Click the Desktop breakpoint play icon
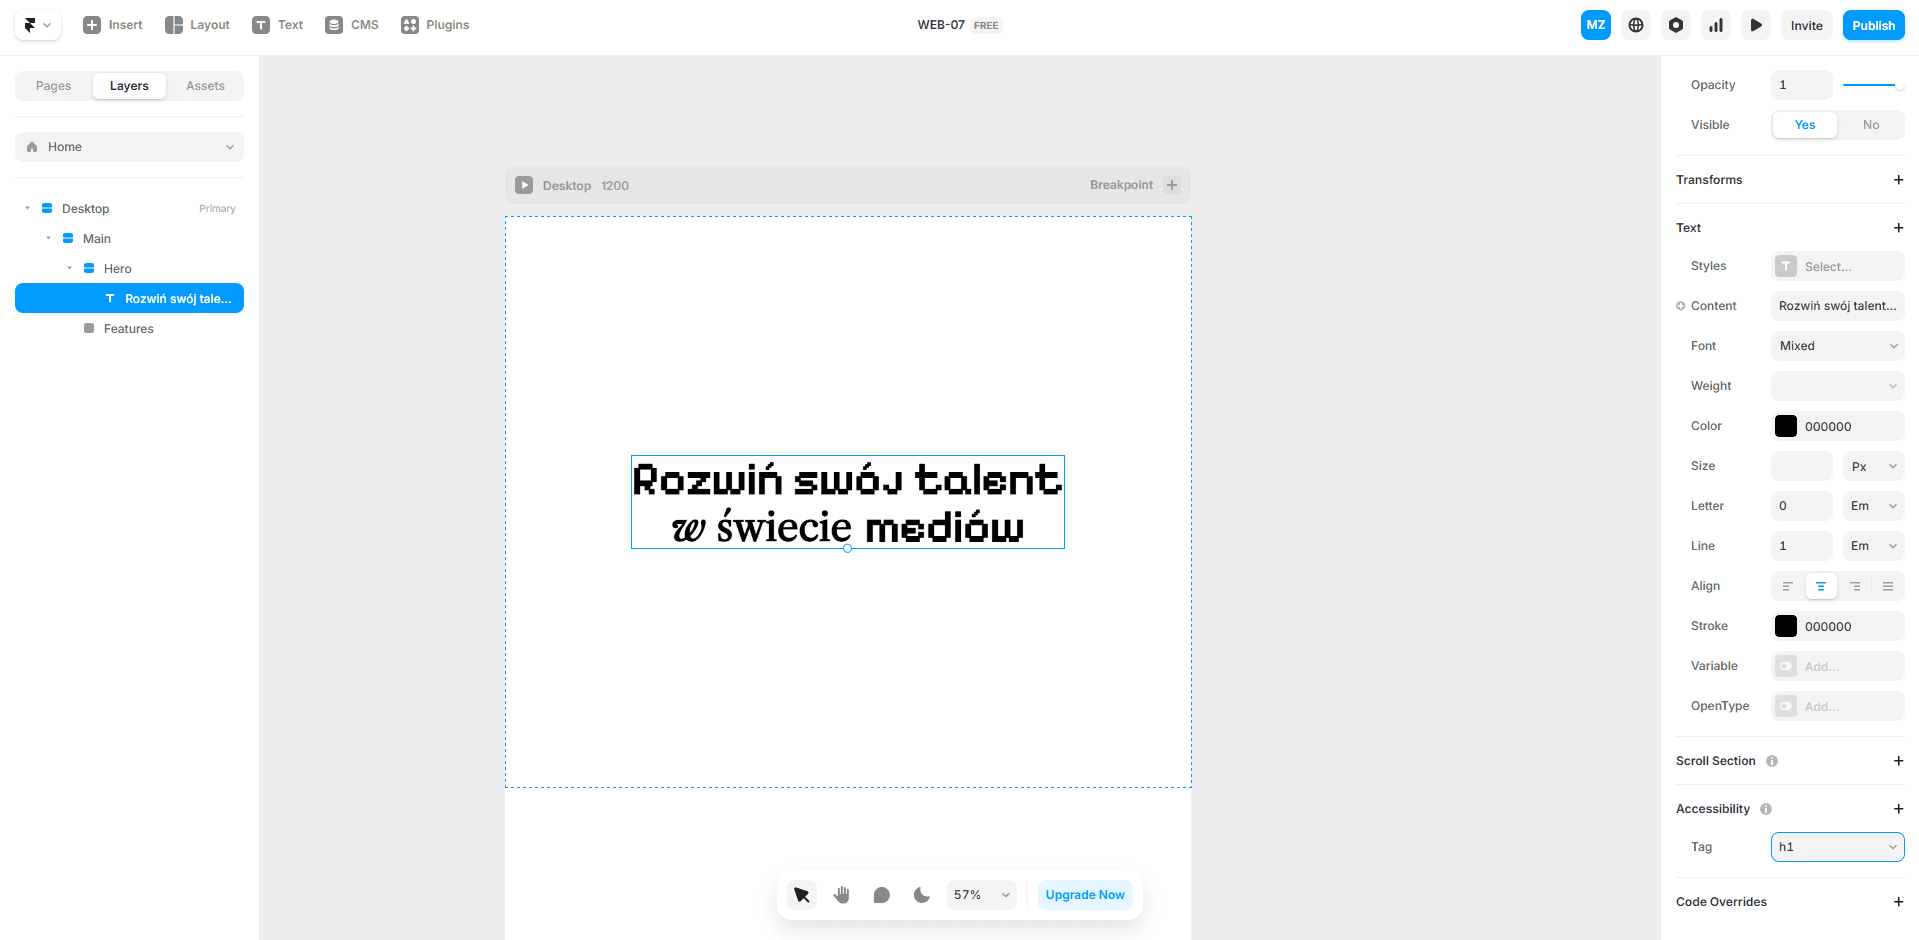This screenshot has height=940, width=1919. point(524,185)
